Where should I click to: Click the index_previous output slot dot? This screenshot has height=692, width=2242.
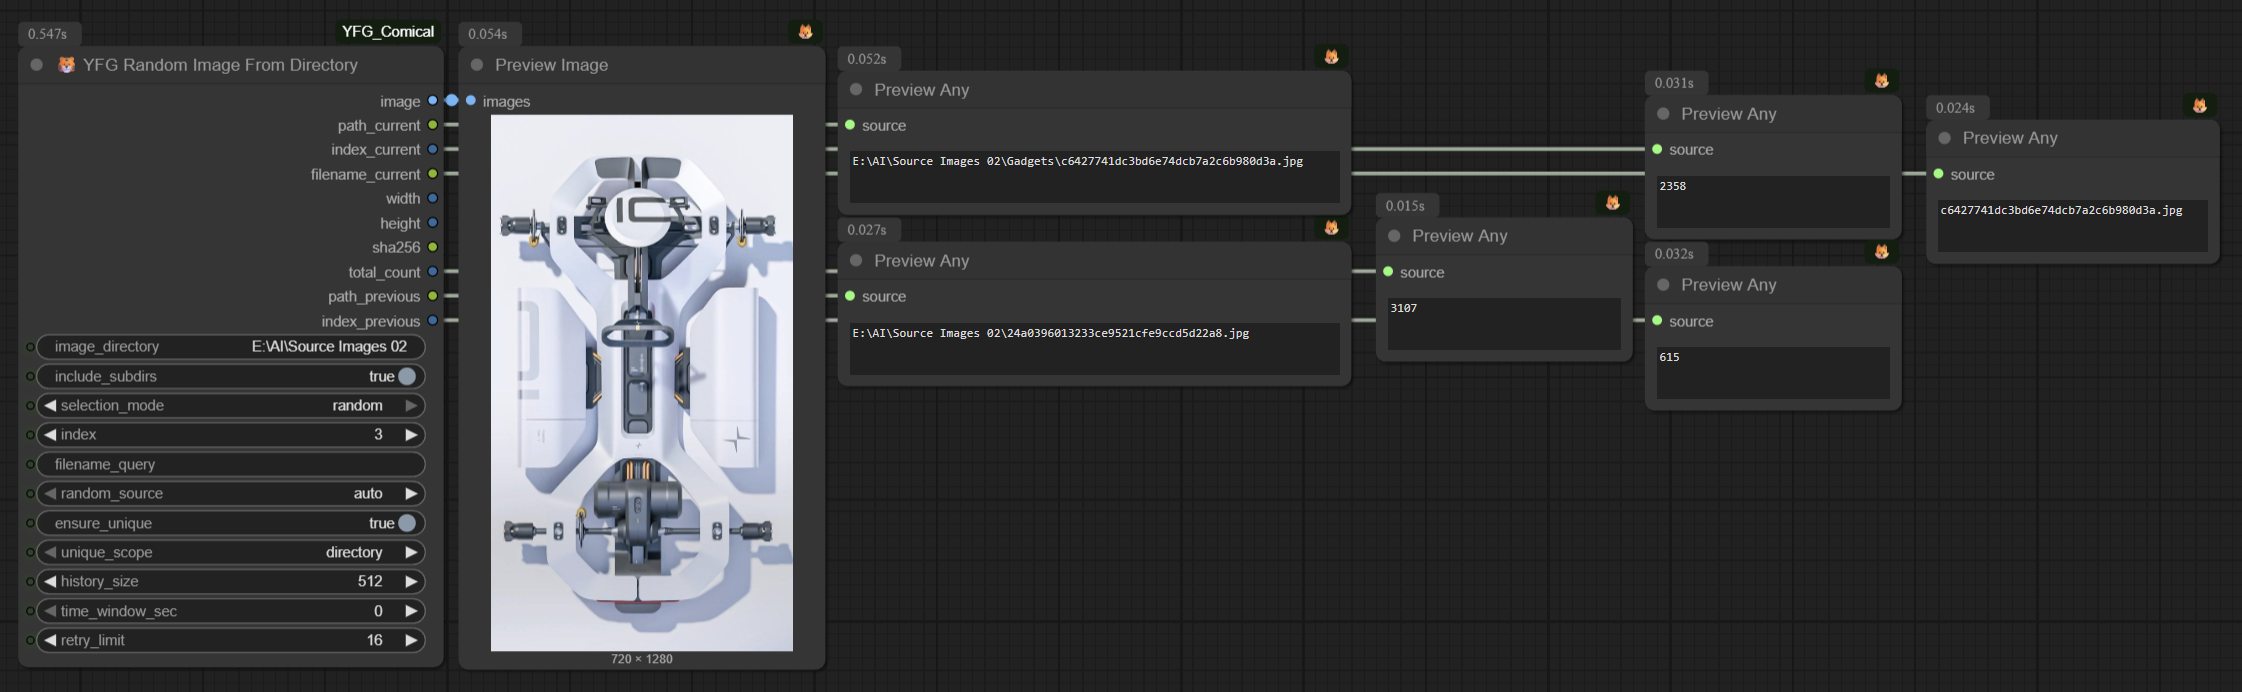pyautogui.click(x=433, y=321)
